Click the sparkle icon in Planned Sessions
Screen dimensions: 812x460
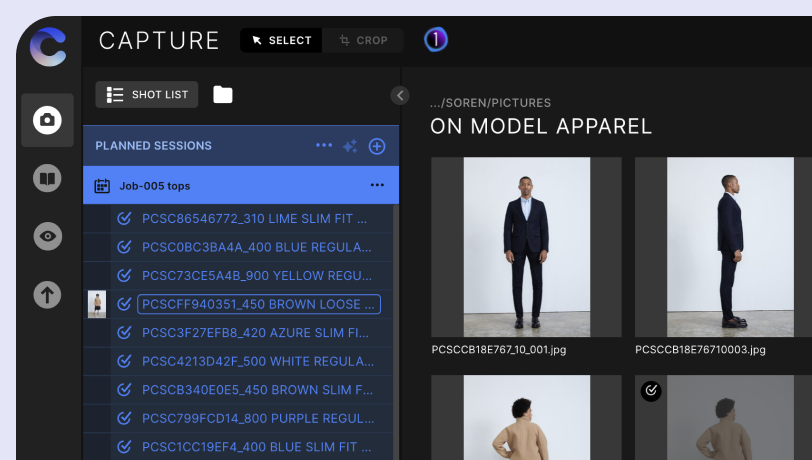coord(350,146)
